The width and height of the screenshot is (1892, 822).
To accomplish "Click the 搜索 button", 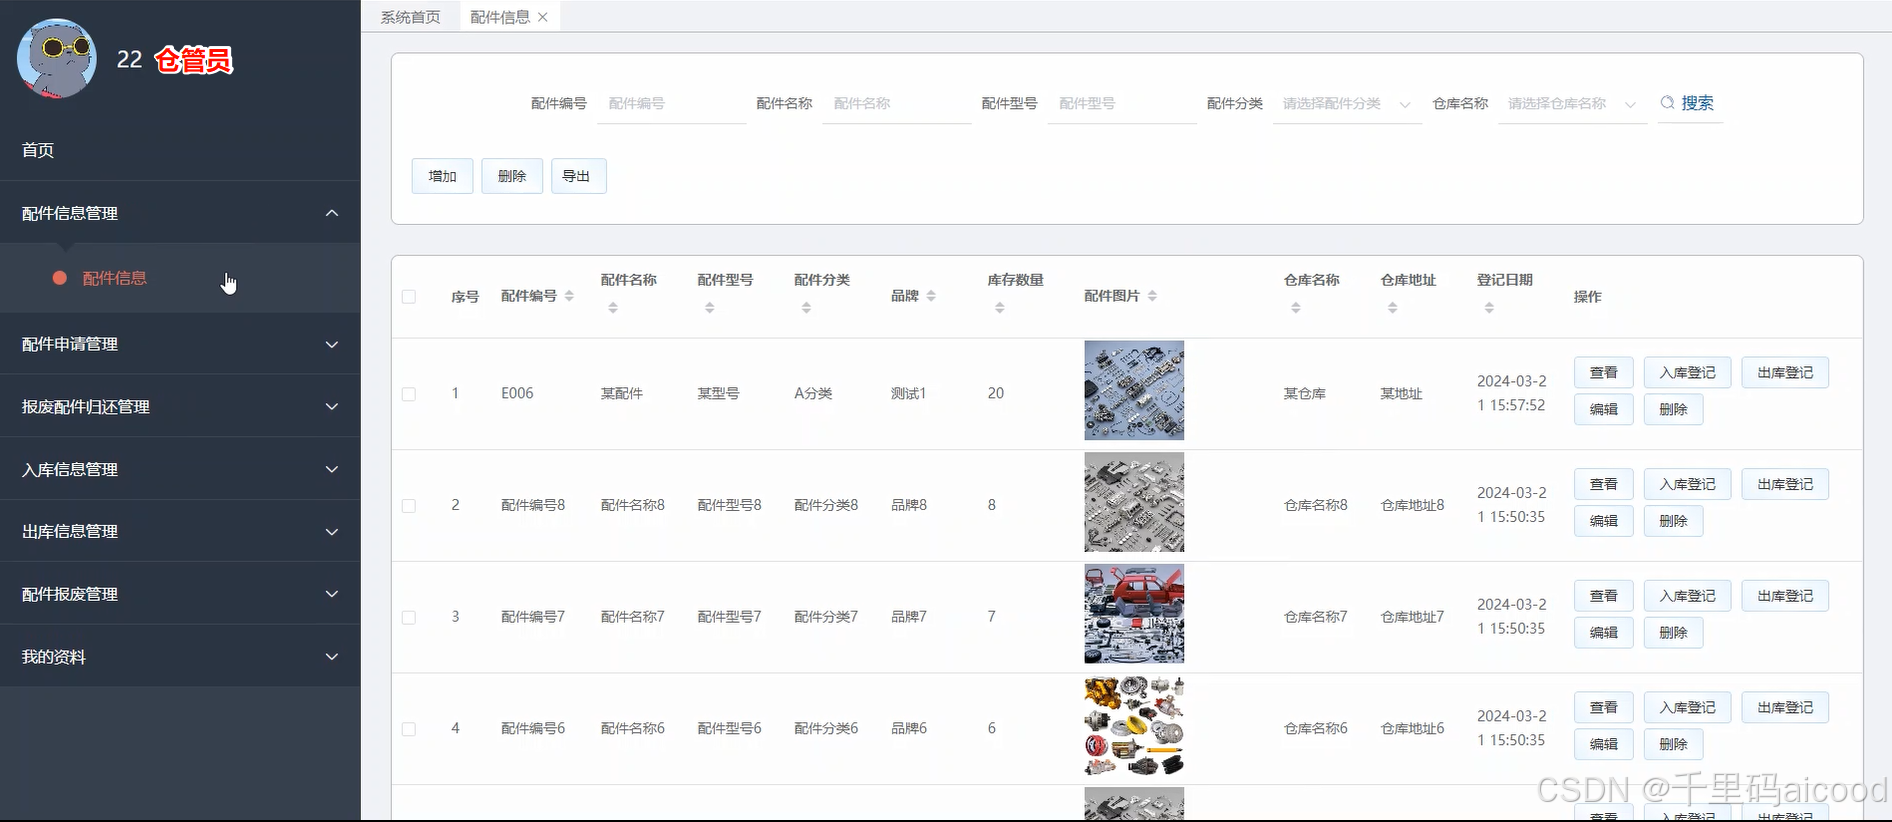I will point(1689,103).
